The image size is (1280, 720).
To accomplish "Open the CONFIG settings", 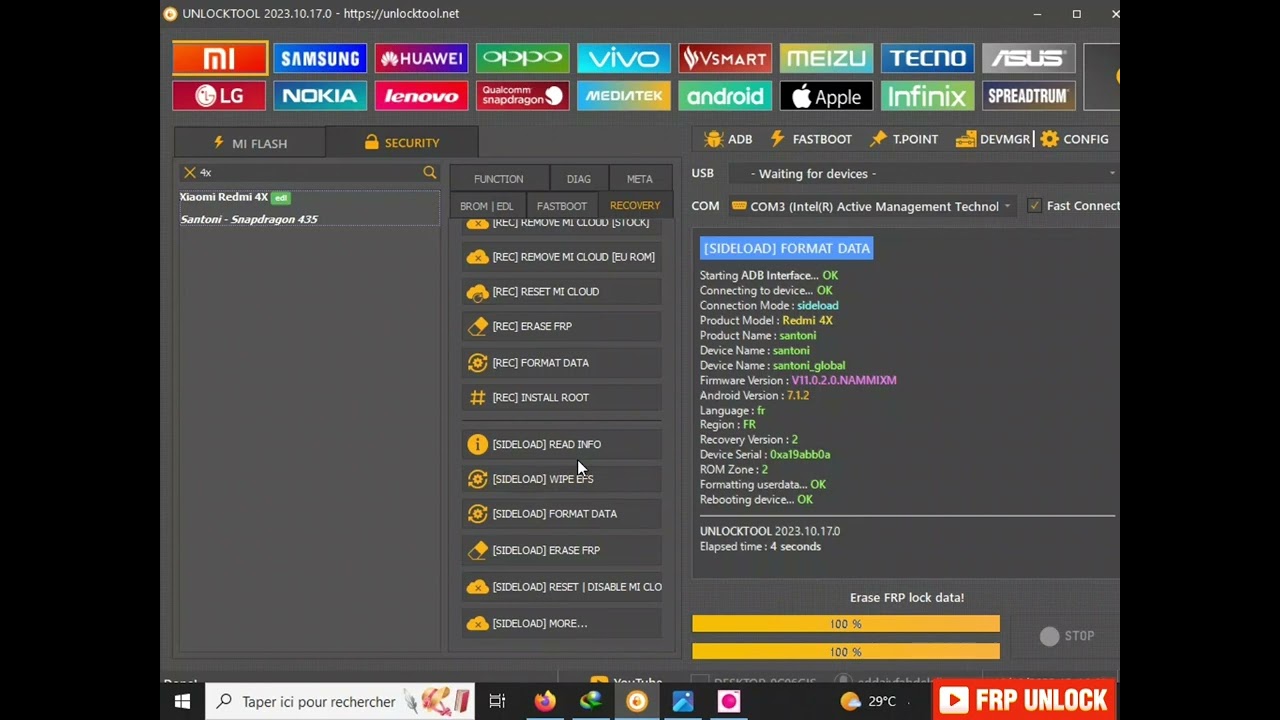I will click(1075, 139).
